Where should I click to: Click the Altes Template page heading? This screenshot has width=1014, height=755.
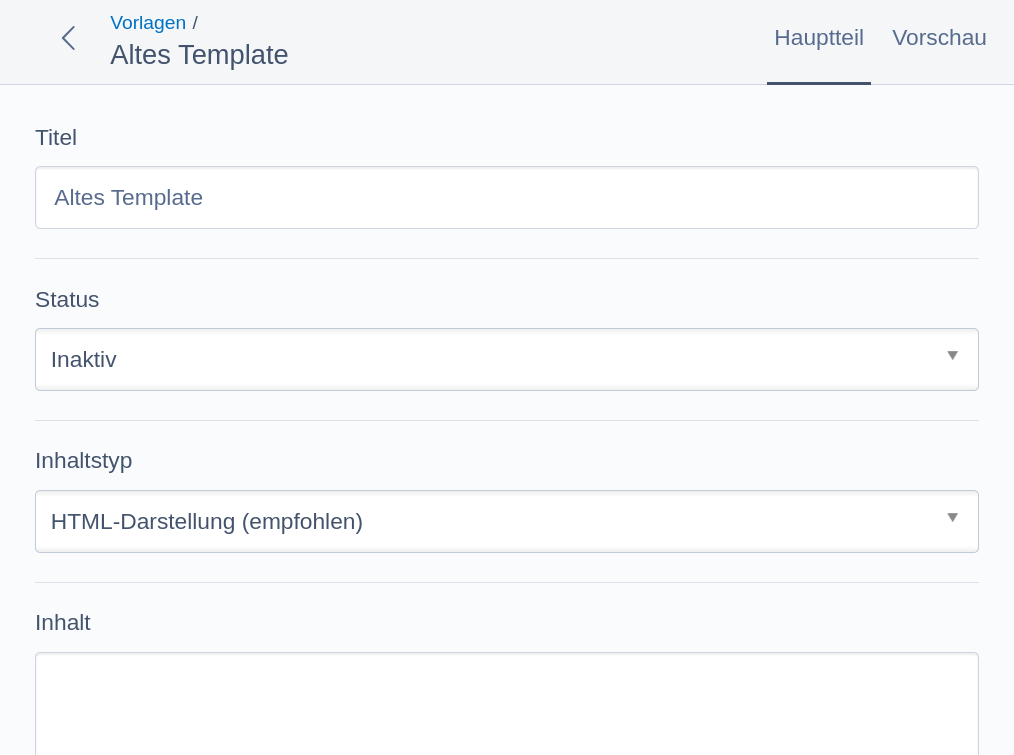(x=199, y=55)
